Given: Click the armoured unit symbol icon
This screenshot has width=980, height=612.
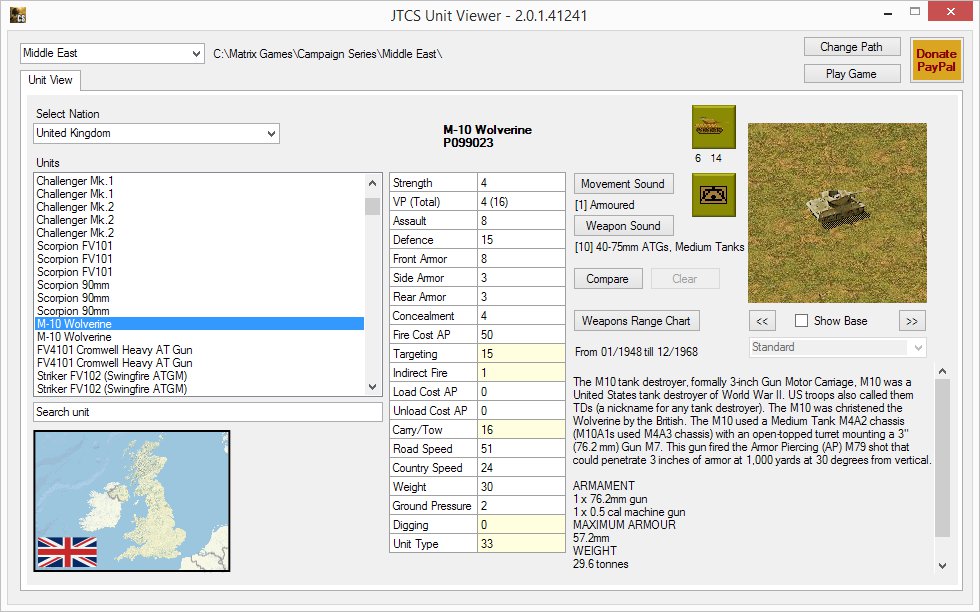Looking at the screenshot, I should click(713, 193).
